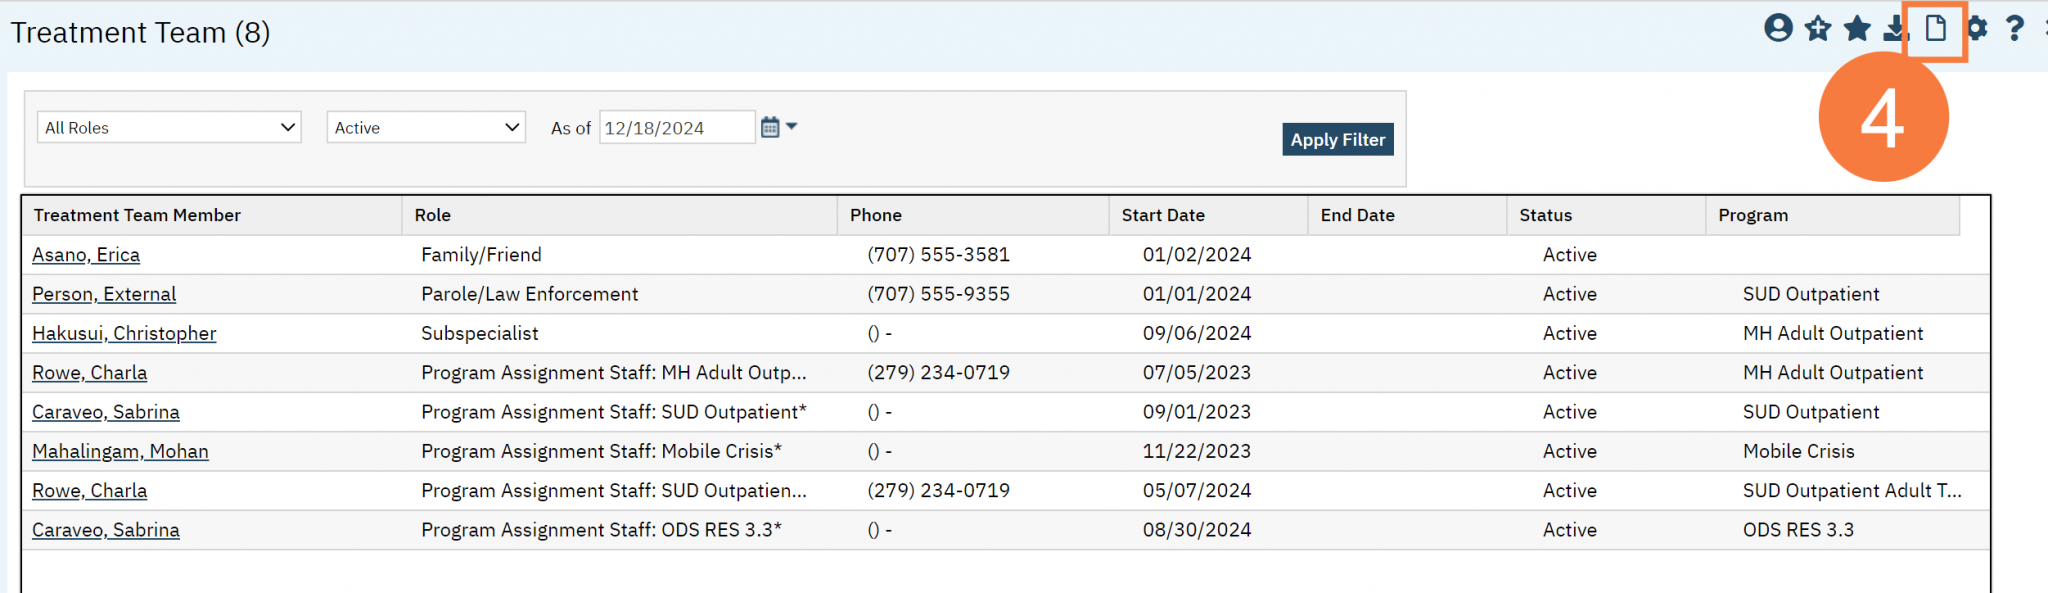The height and width of the screenshot is (593, 2048).
Task: Open the Asano, Erica member link
Action: (x=86, y=255)
